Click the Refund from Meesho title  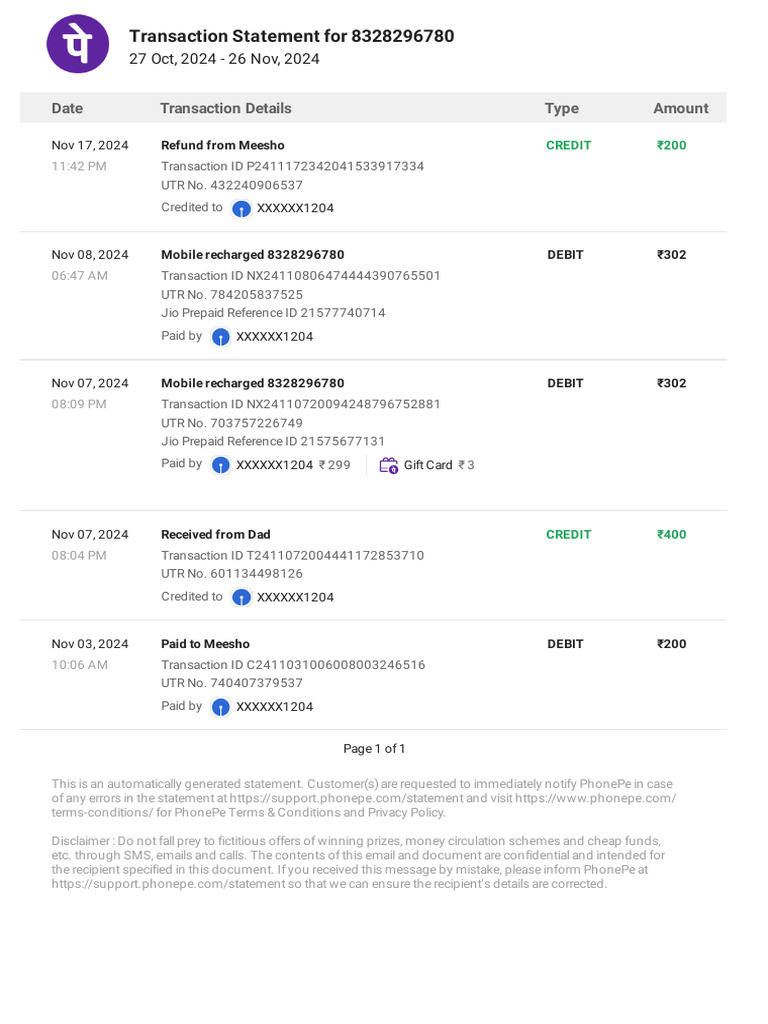(x=223, y=145)
